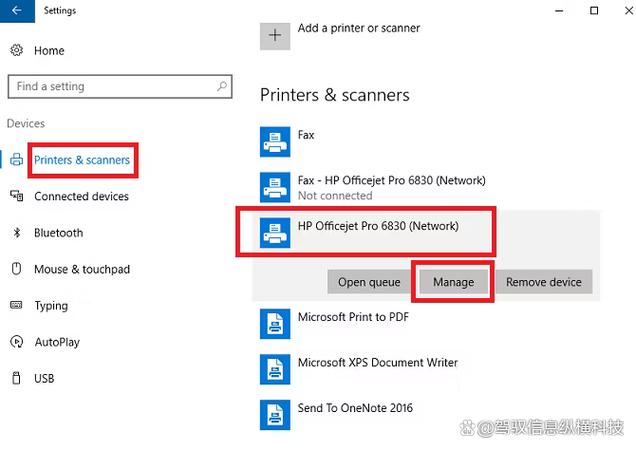Click Add a printer or scanner text
Viewport: 636px width, 450px height.
click(x=359, y=28)
